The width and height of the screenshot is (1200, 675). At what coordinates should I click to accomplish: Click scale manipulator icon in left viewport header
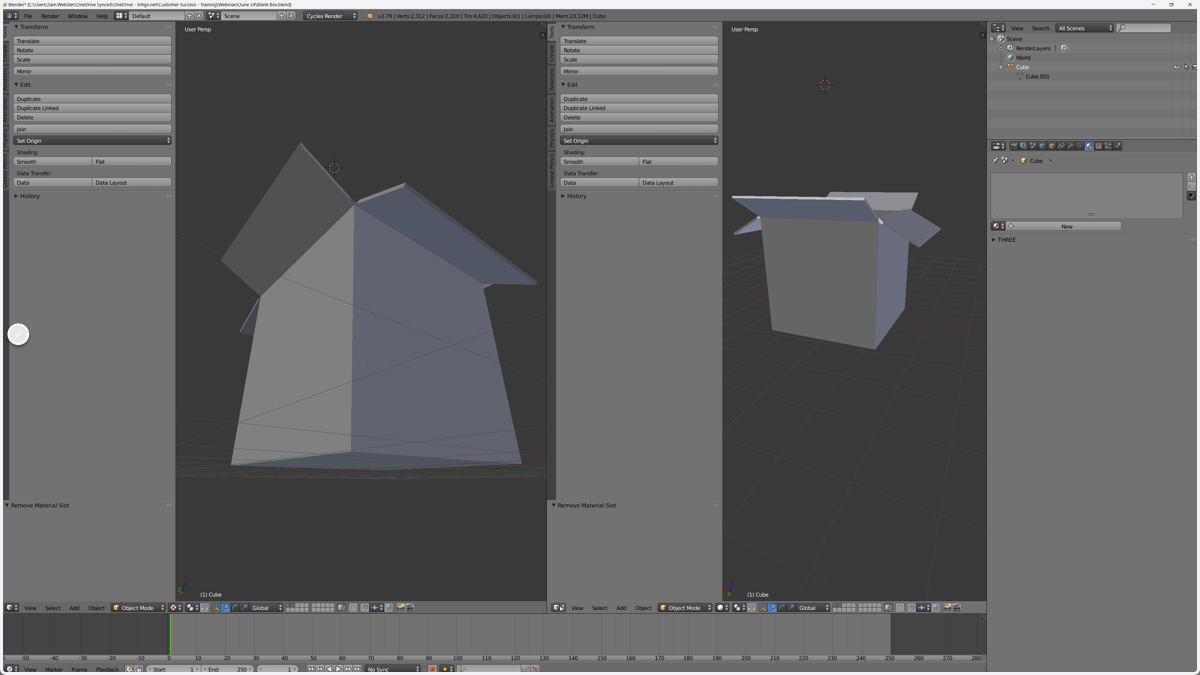(x=244, y=607)
